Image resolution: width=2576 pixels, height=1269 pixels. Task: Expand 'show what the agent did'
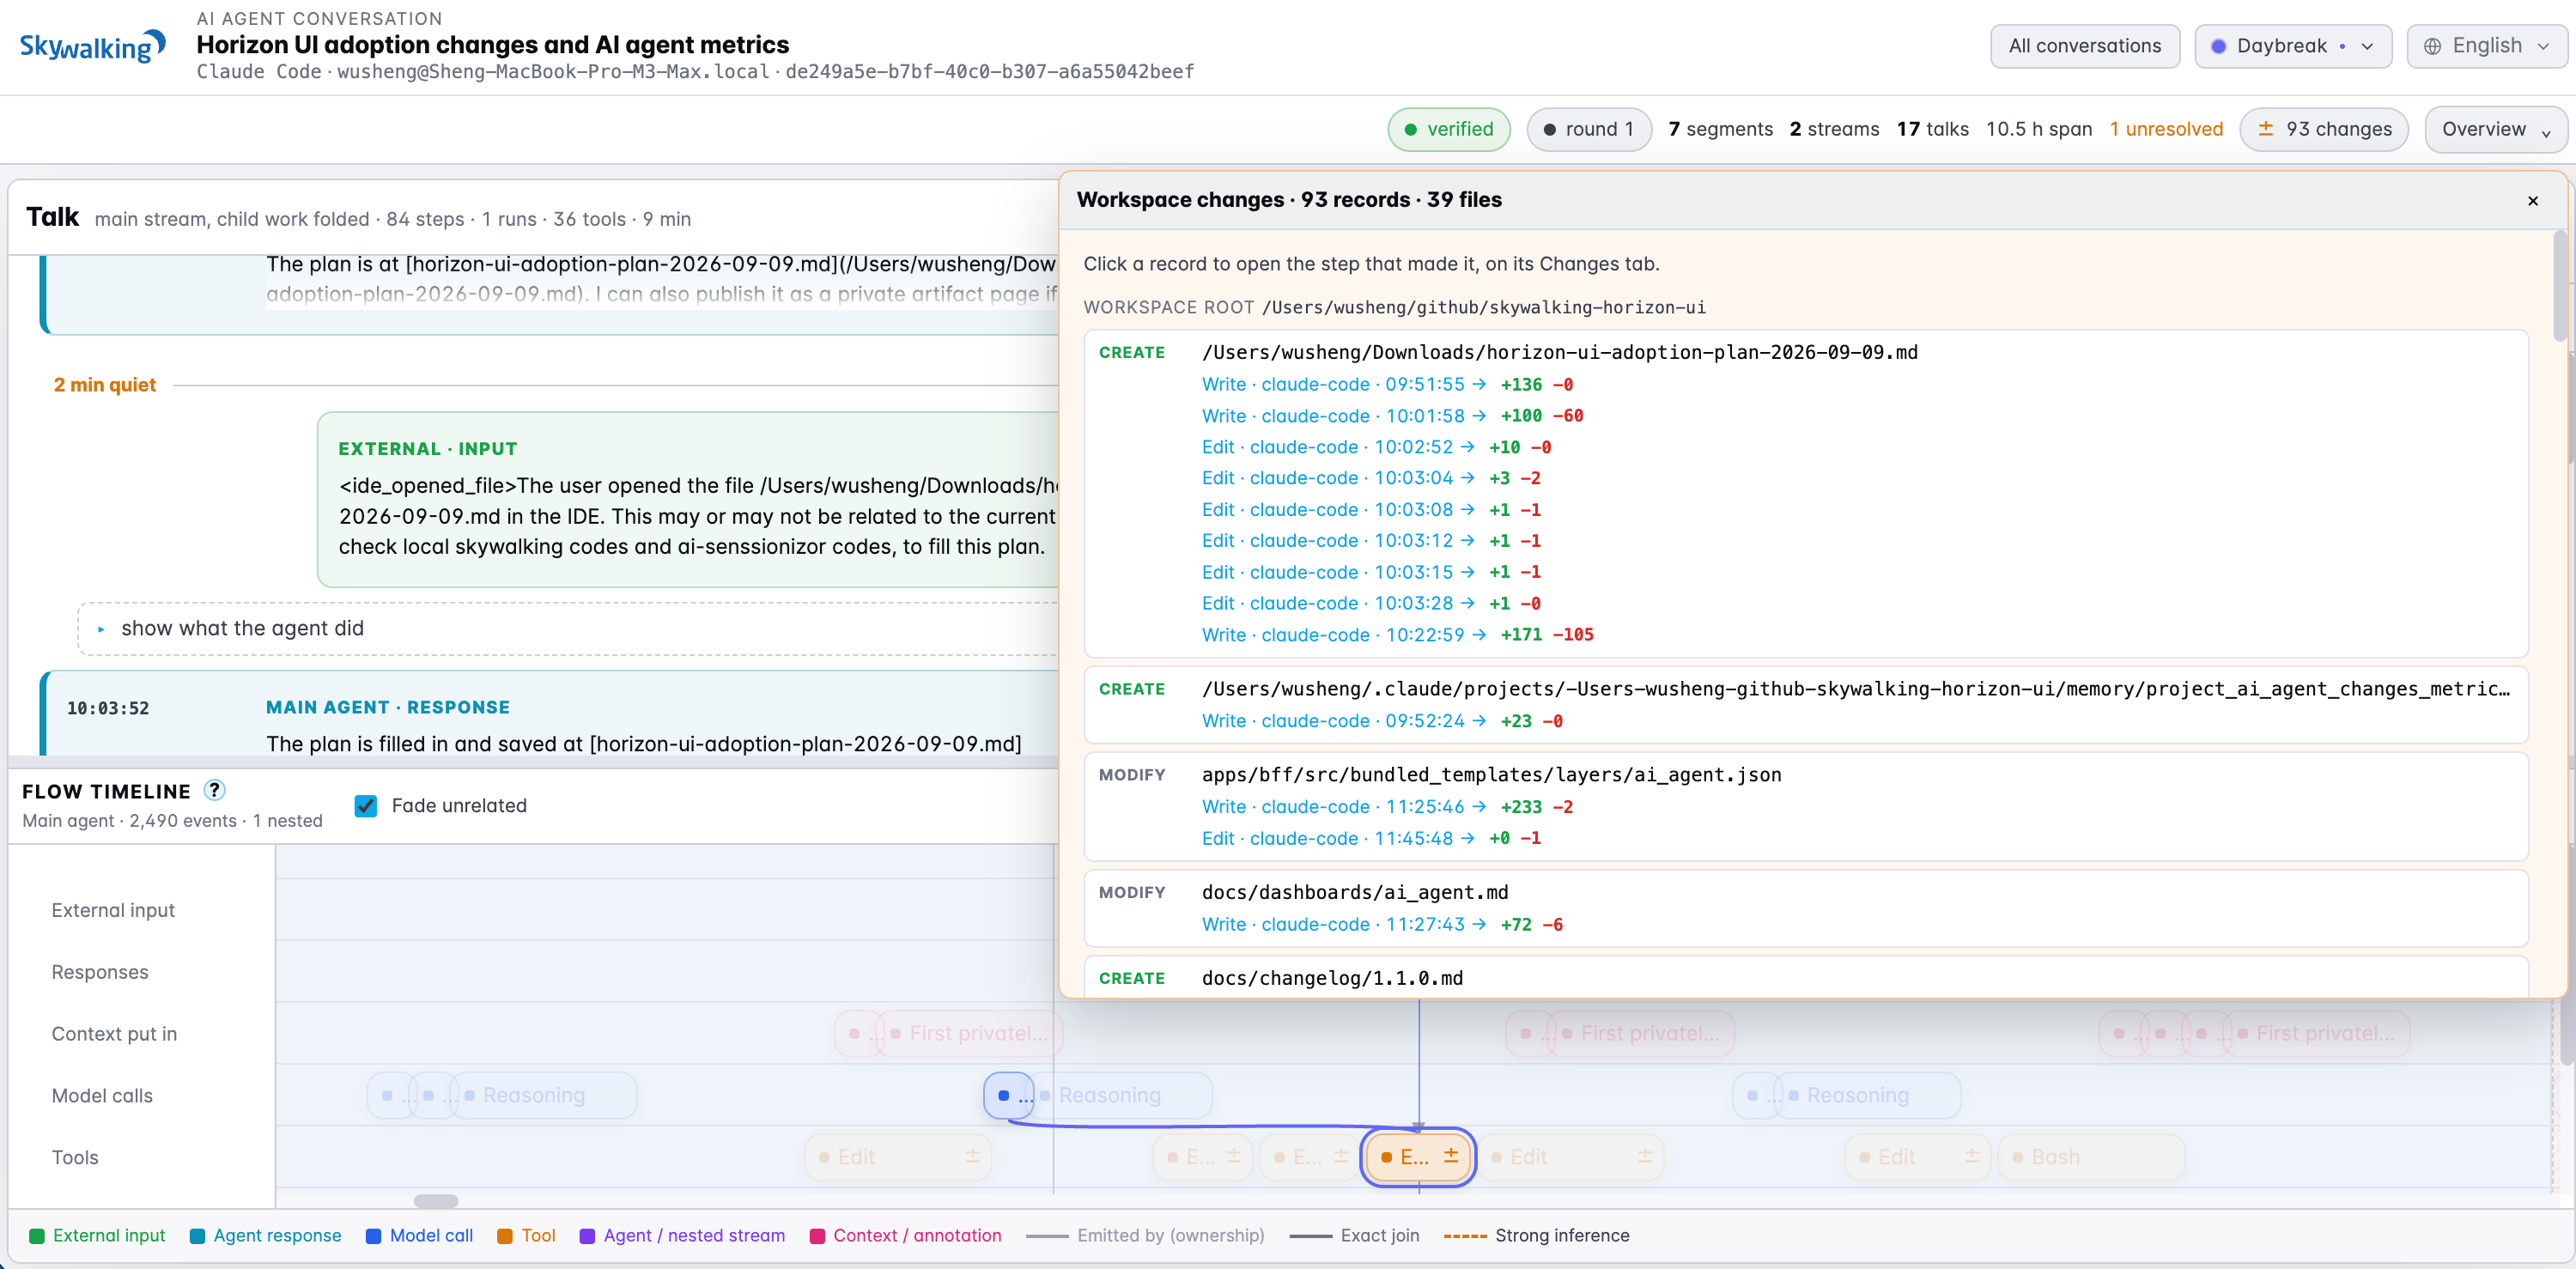pos(567,629)
